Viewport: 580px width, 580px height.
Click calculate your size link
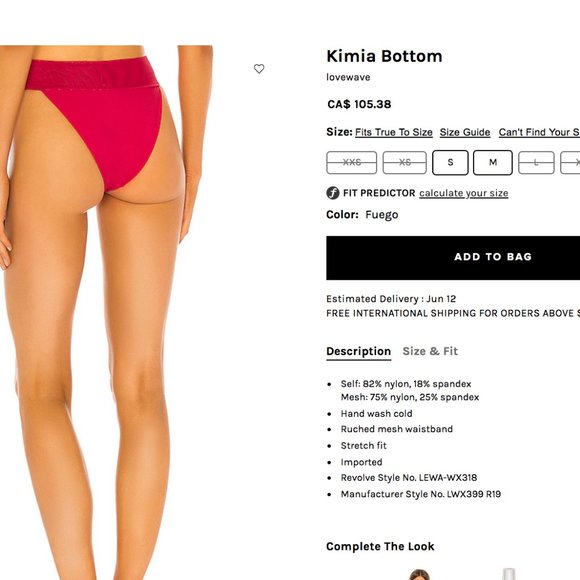pyautogui.click(x=463, y=193)
